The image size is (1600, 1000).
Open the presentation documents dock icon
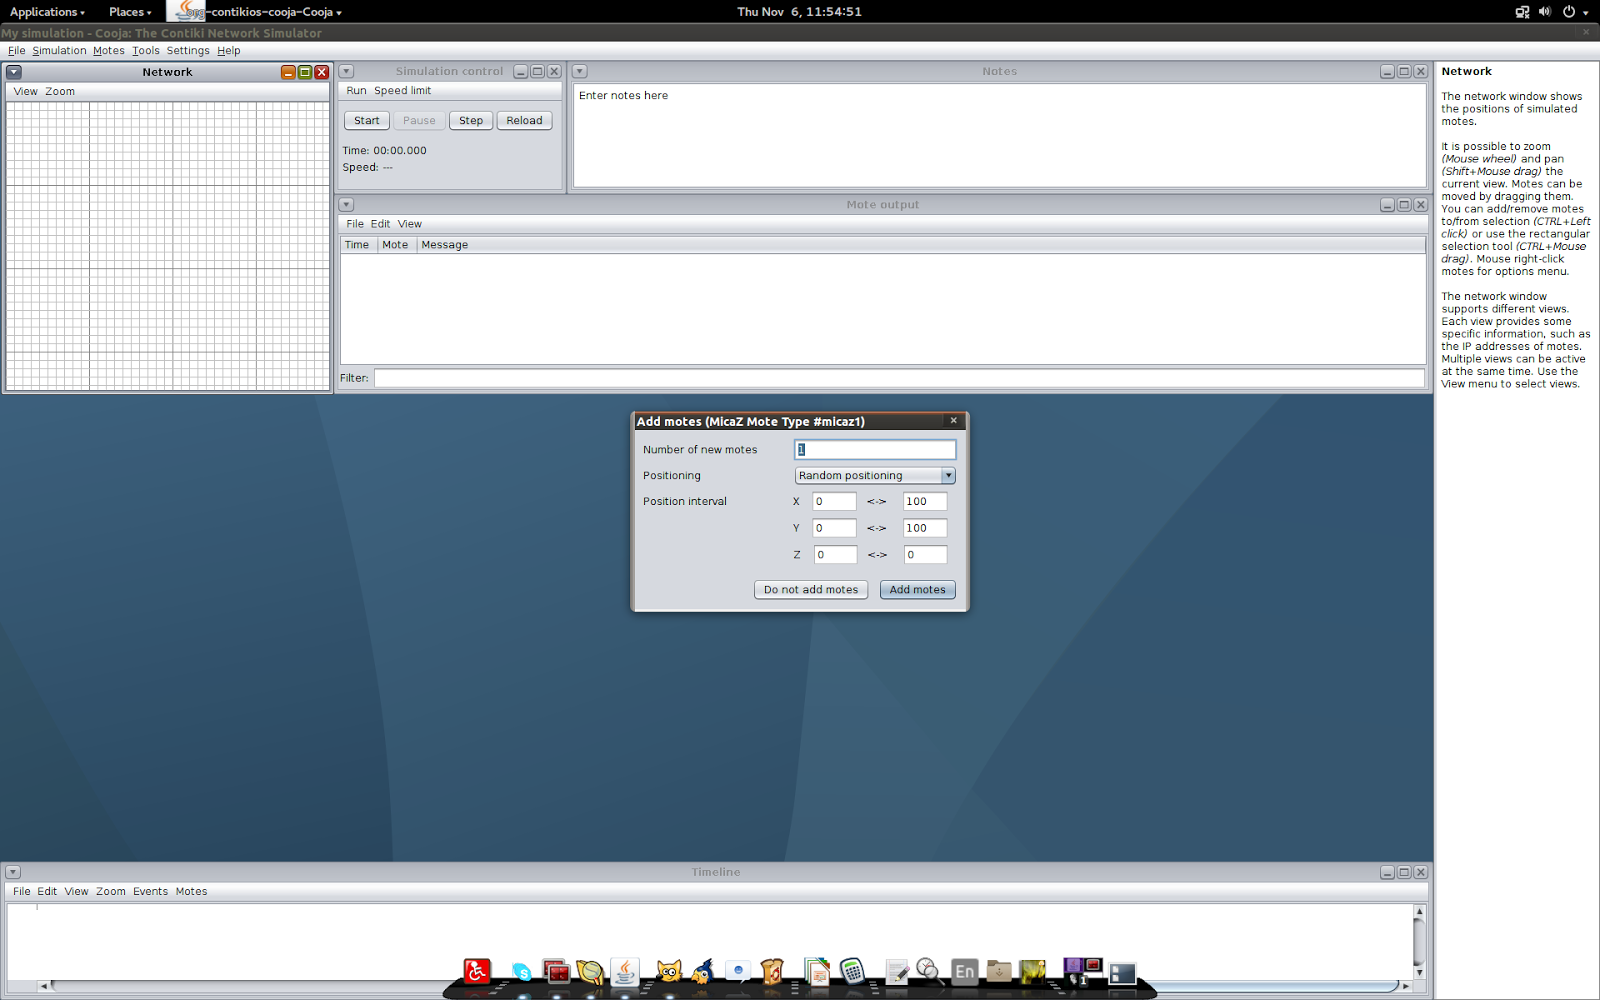coord(817,971)
